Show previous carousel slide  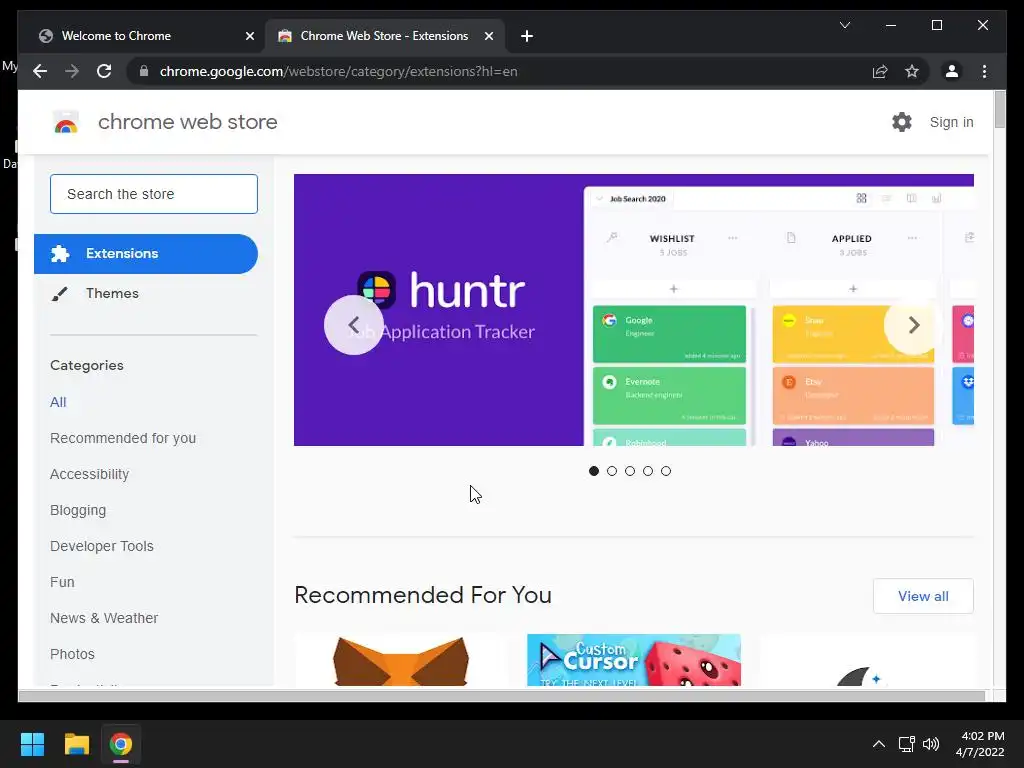pos(353,325)
